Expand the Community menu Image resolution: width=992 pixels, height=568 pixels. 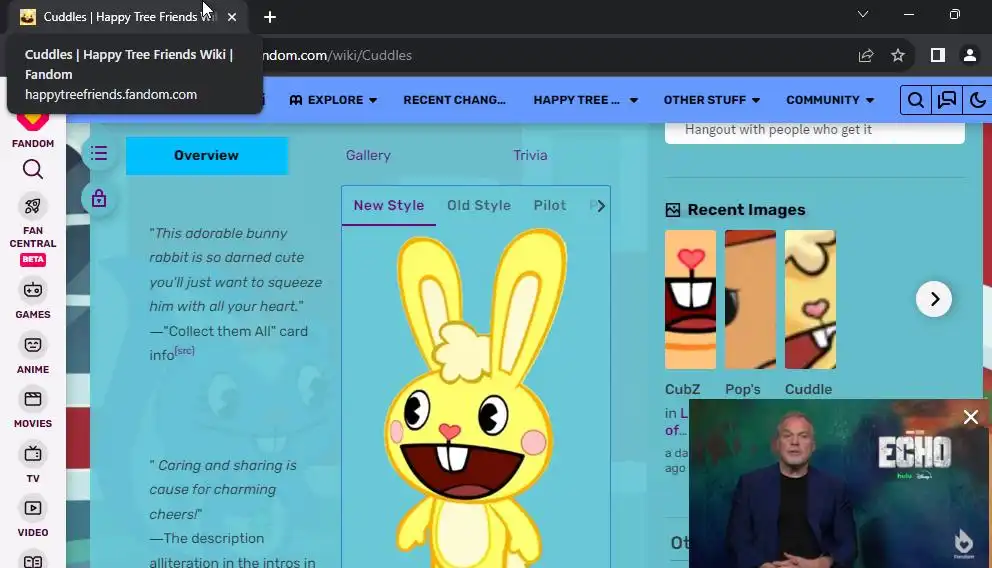point(830,100)
